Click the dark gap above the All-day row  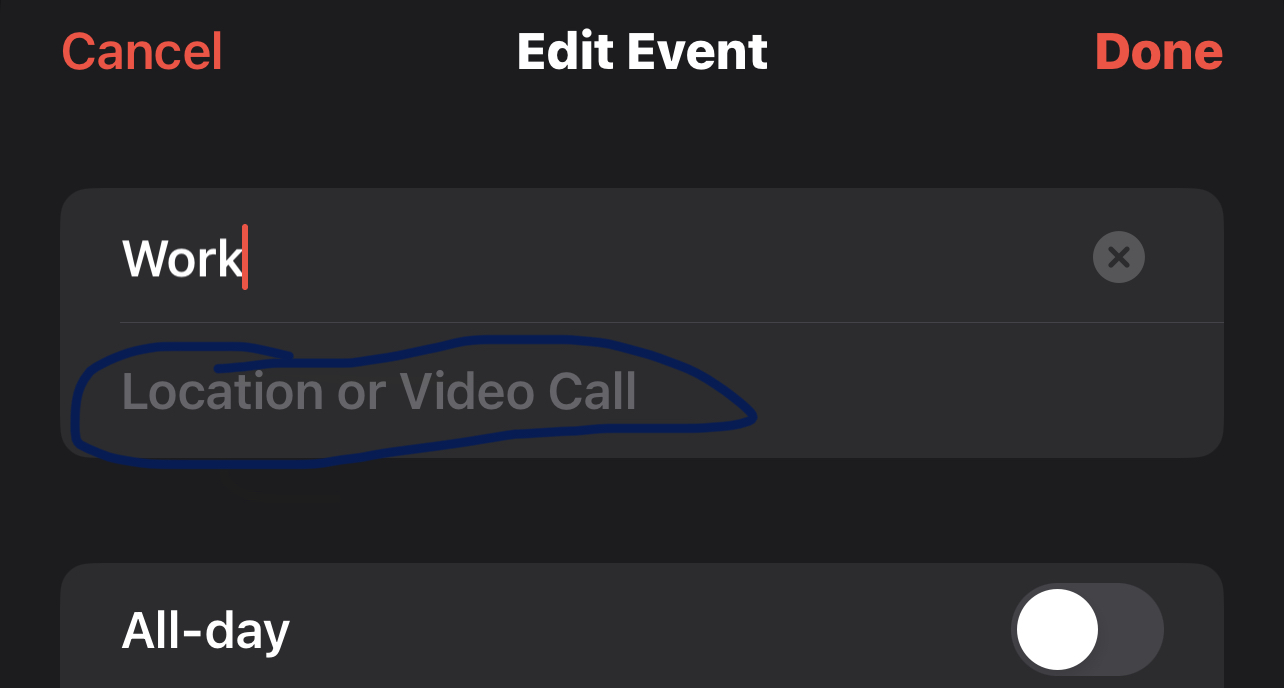click(x=640, y=510)
